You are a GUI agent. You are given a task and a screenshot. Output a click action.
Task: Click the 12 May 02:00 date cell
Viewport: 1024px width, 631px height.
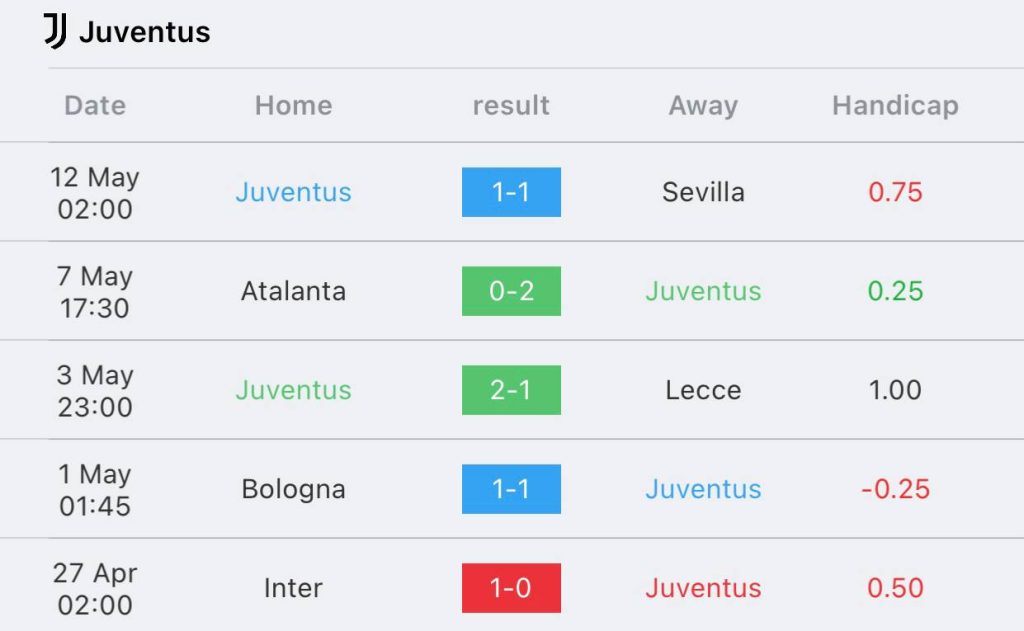click(95, 193)
